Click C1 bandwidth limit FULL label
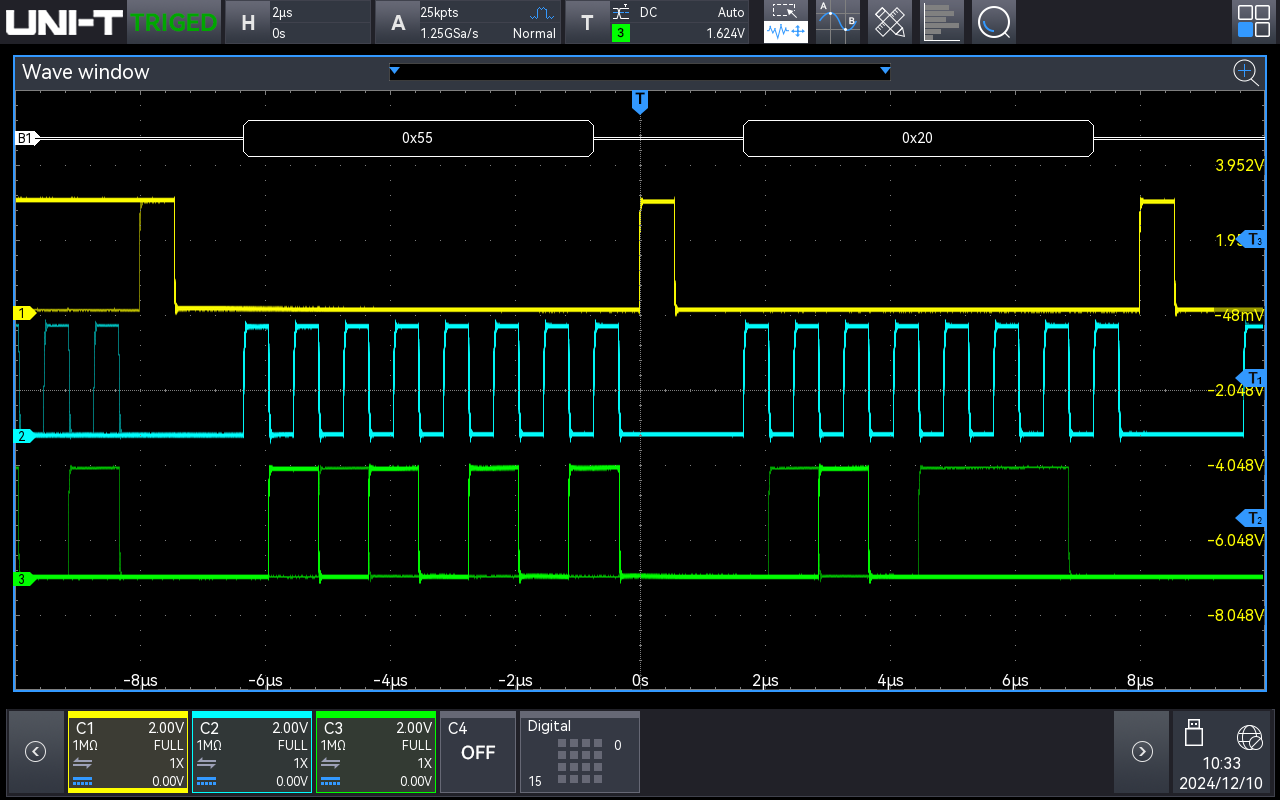1280x800 pixels. point(168,745)
